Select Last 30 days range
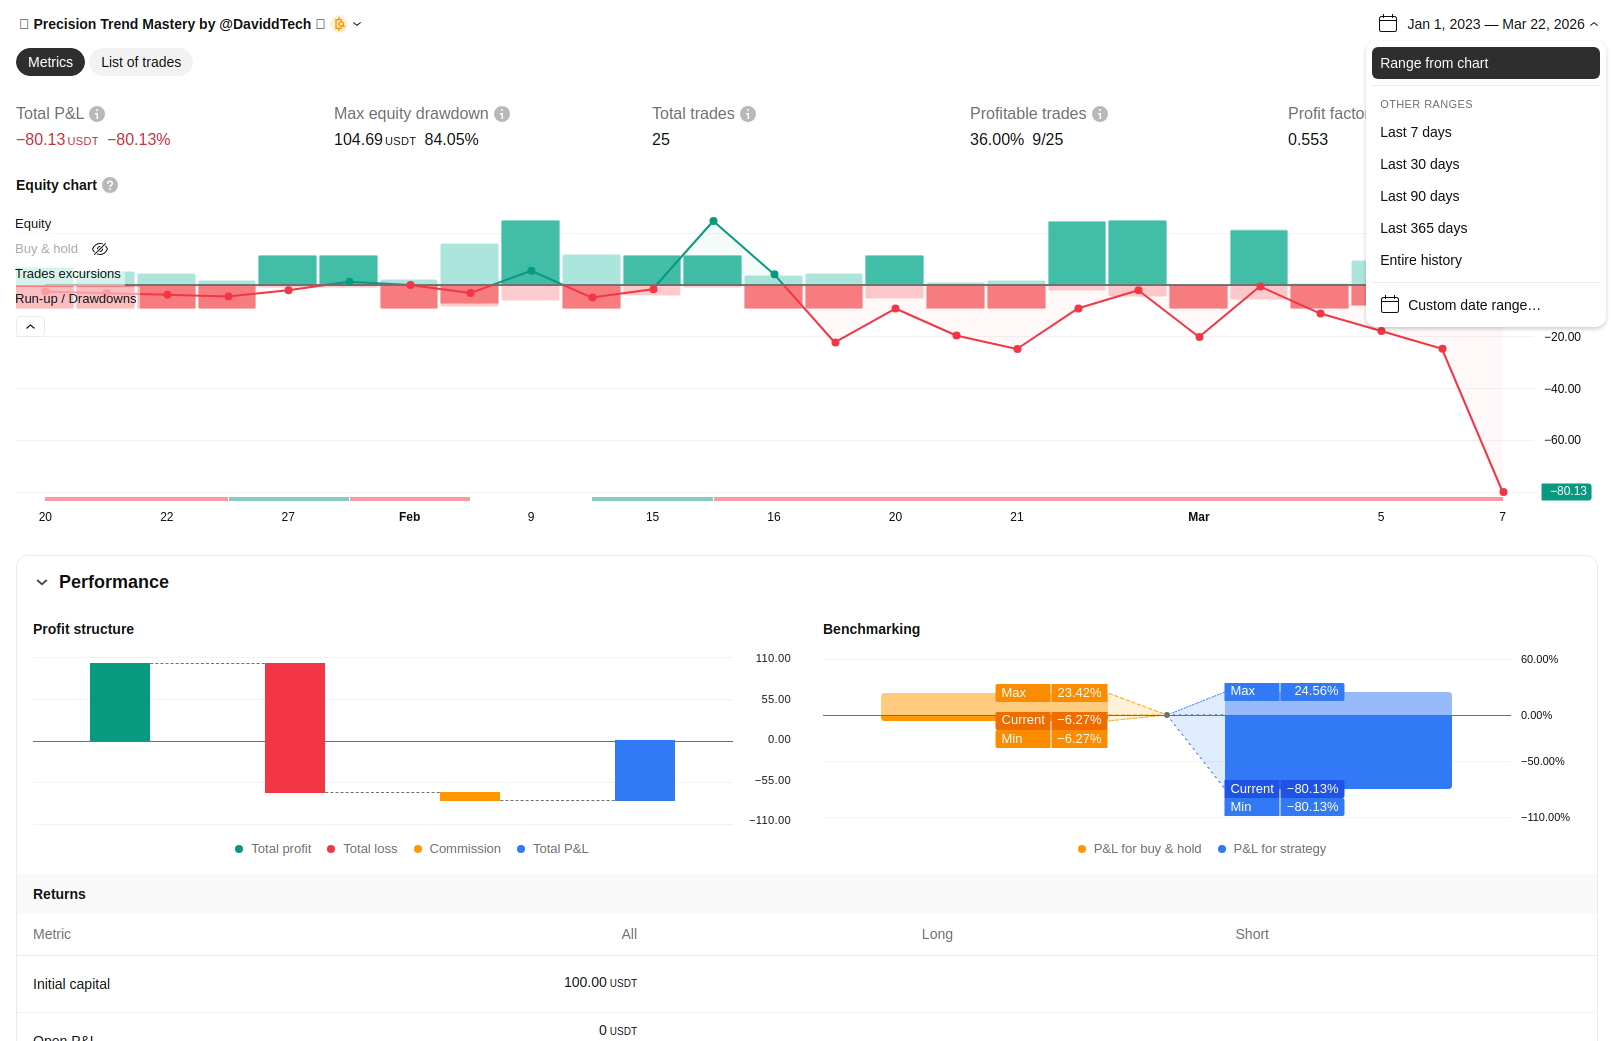Viewport: 1614px width, 1041px height. pos(1419,164)
